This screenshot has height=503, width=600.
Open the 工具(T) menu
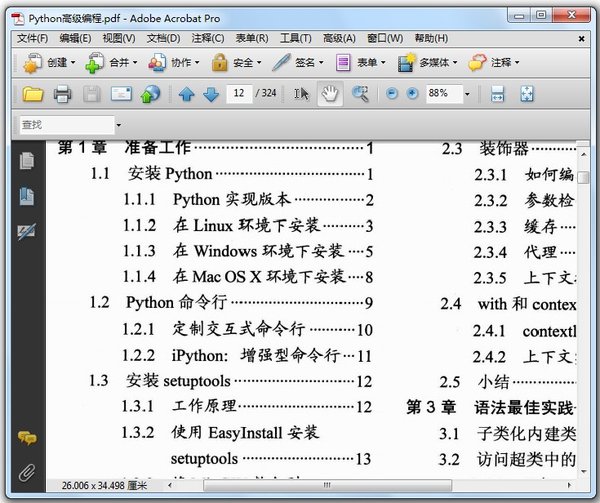(296, 38)
